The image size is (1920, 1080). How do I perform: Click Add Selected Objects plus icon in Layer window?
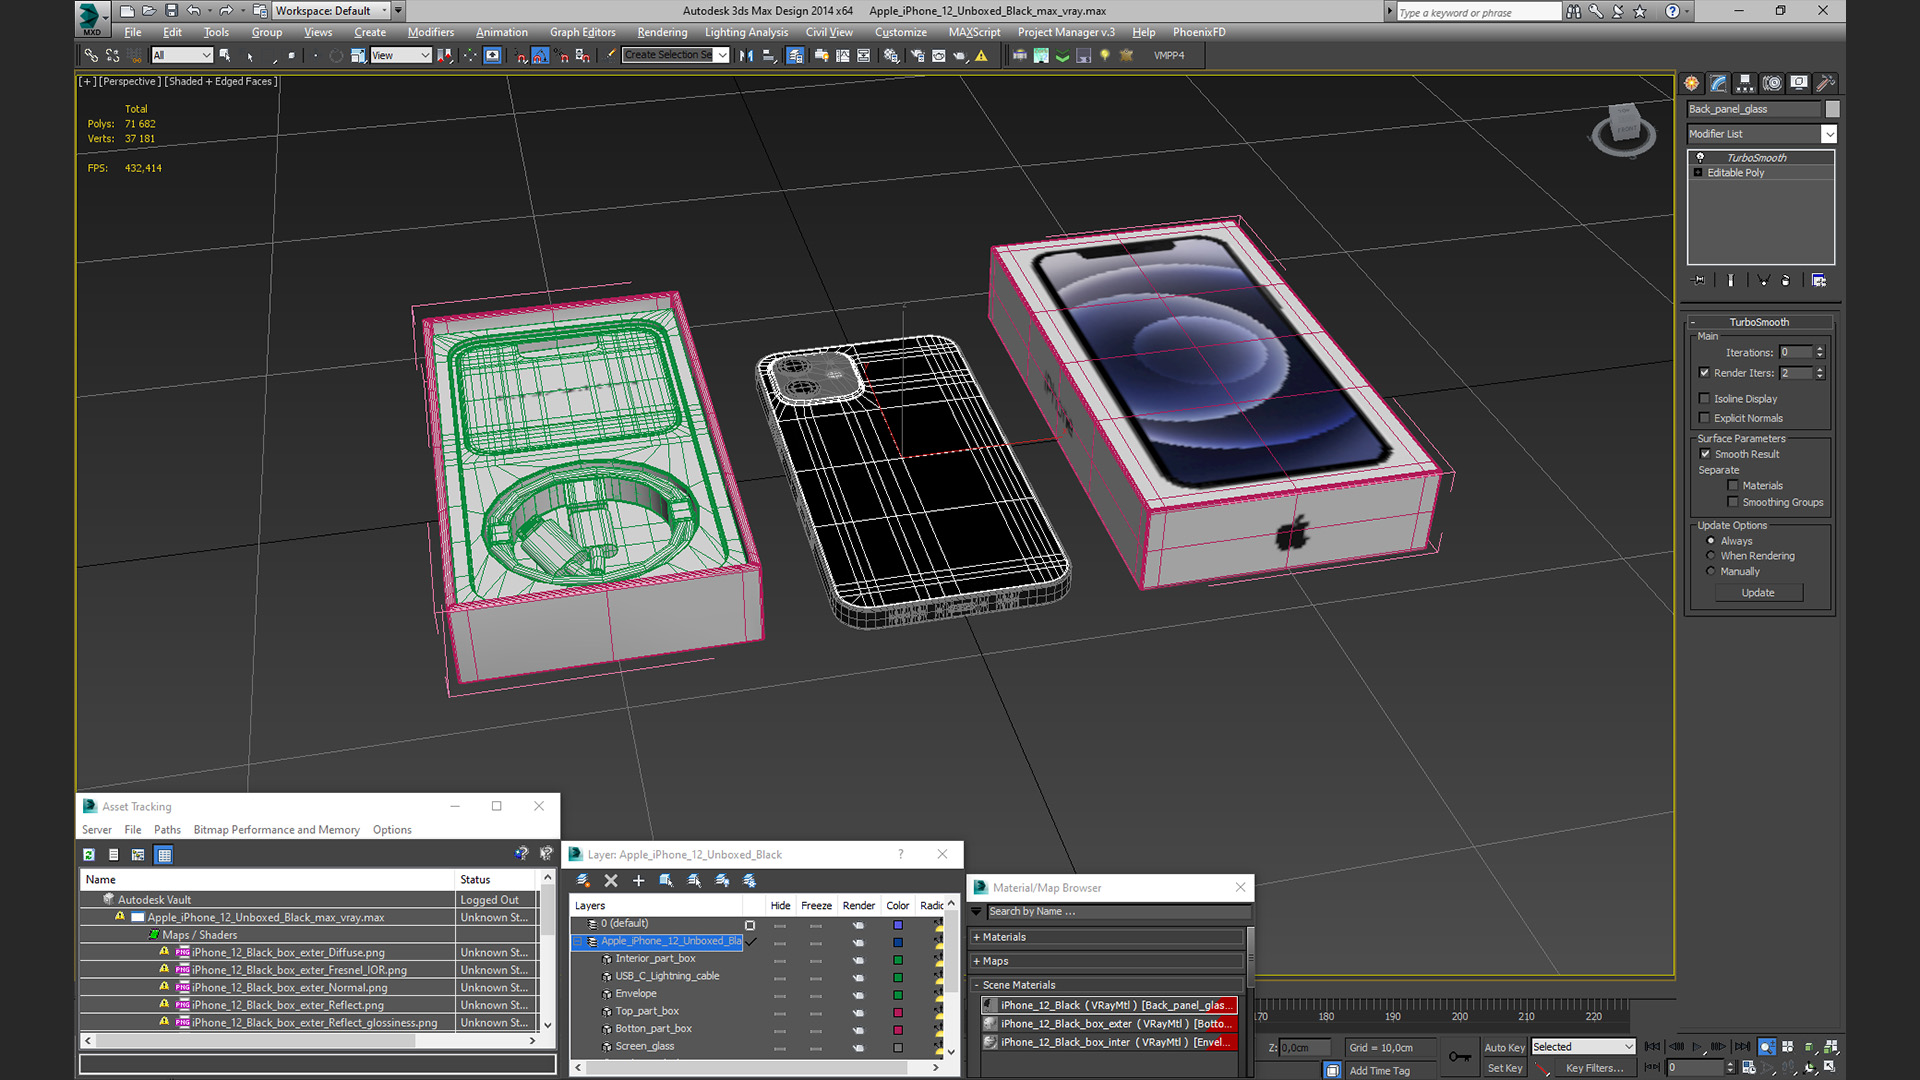638,881
